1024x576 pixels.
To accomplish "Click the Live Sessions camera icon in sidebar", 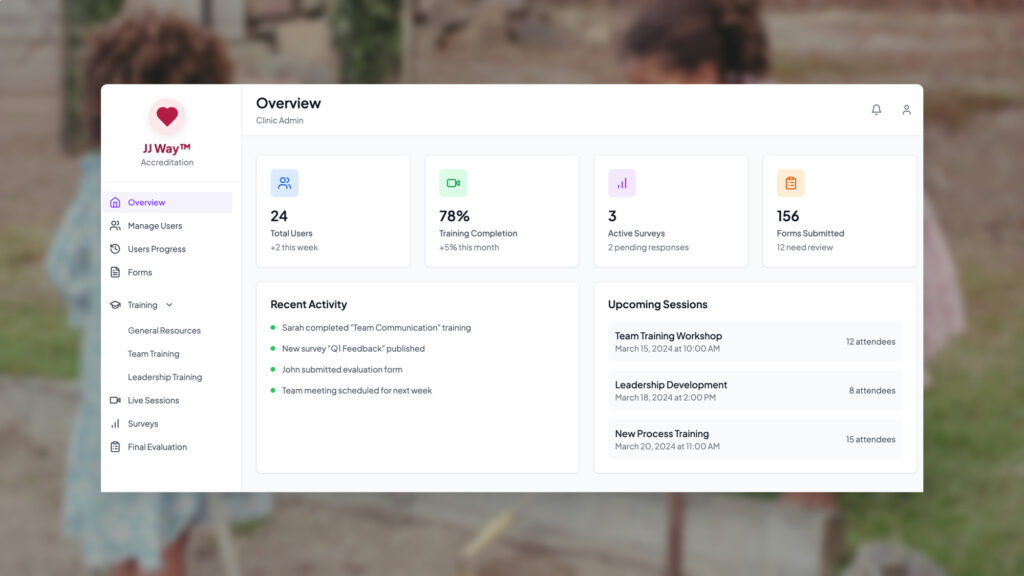I will [115, 400].
